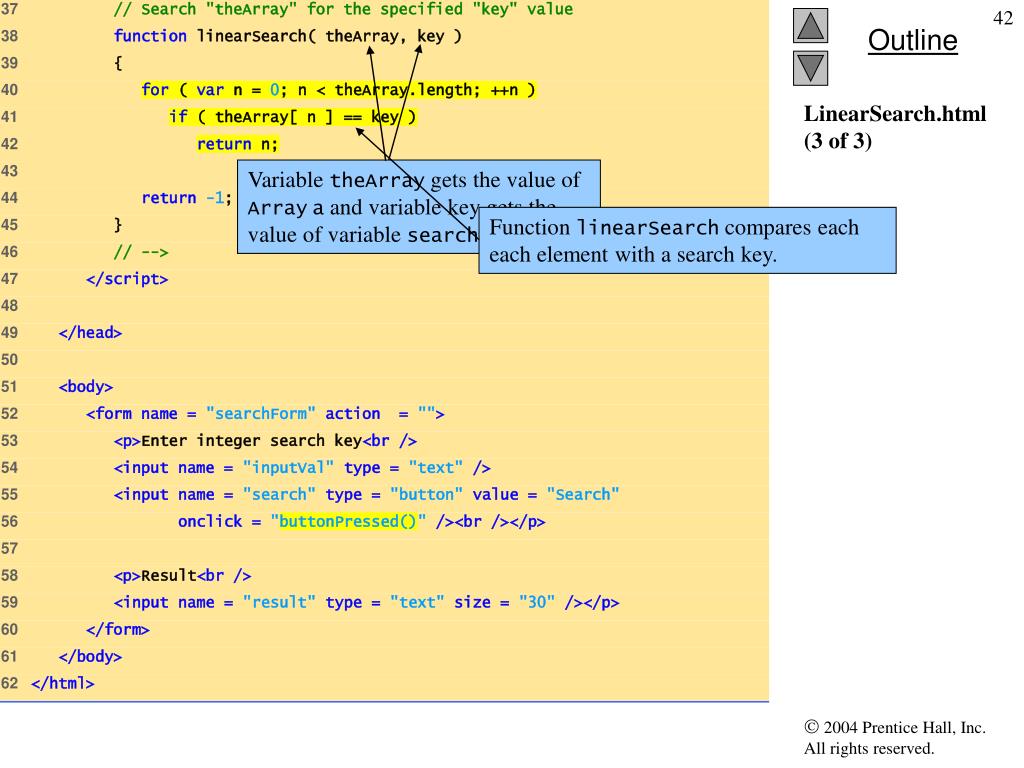Click line number 51
This screenshot has width=1024, height=768.
[x=9, y=387]
